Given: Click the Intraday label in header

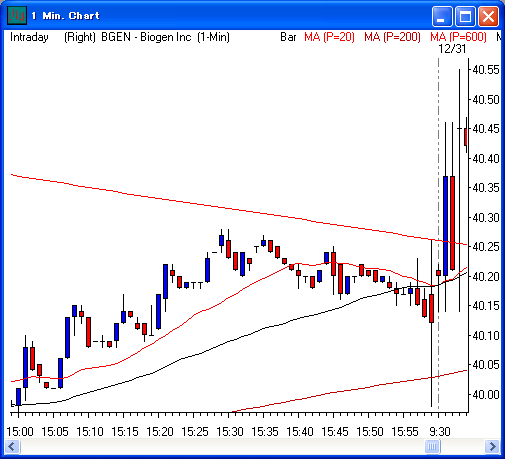Looking at the screenshot, I should 29,37.
